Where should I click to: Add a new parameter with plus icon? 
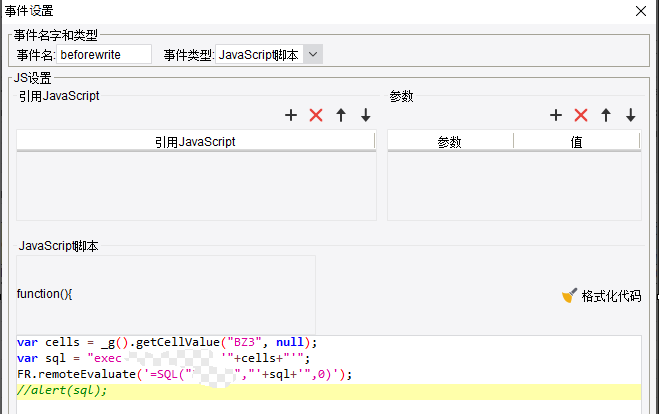pos(556,115)
